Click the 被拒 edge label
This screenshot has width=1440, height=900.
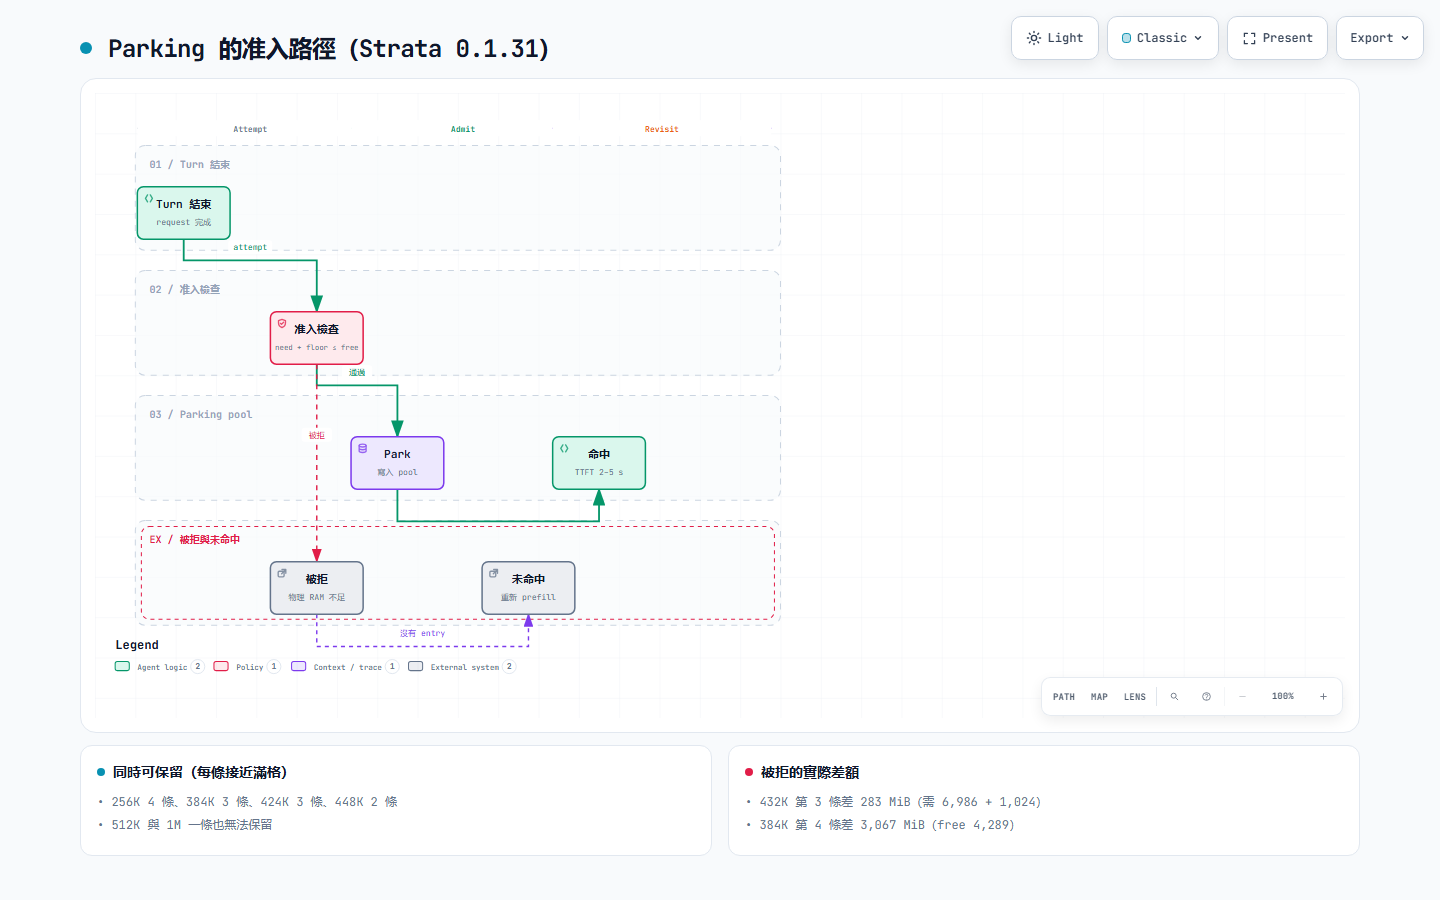pyautogui.click(x=317, y=436)
